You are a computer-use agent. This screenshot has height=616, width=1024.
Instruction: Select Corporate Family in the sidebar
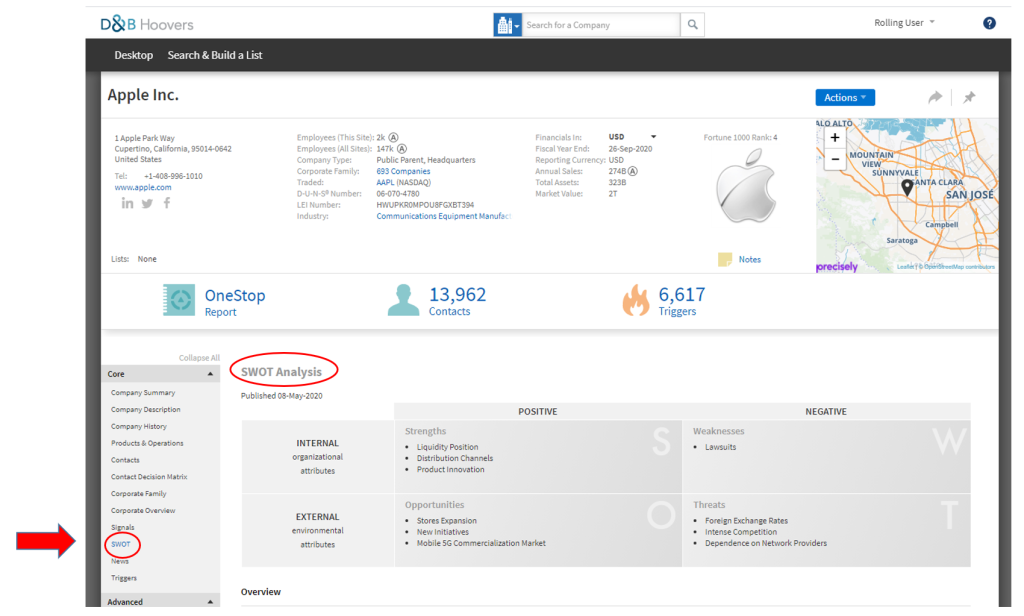pyautogui.click(x=138, y=494)
